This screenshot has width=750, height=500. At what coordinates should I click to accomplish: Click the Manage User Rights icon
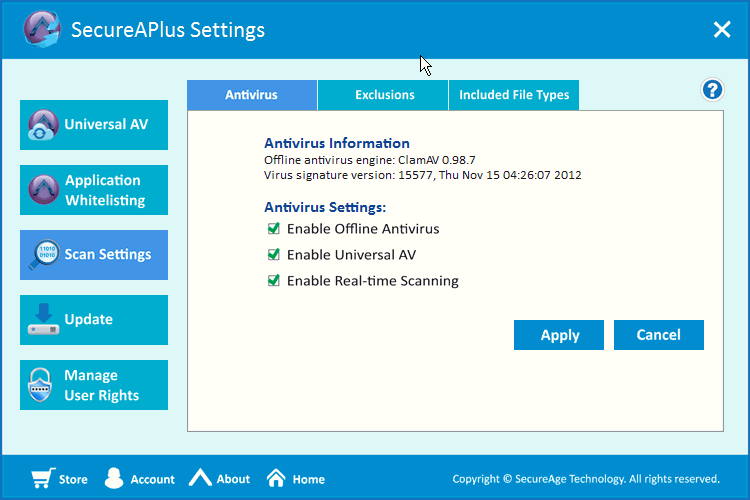[x=43, y=385]
